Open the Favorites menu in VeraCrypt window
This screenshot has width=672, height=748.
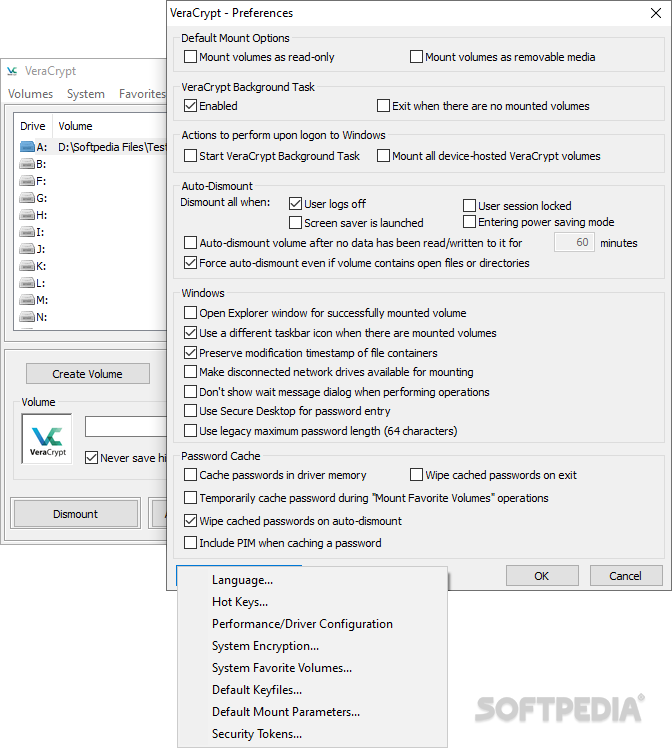pyautogui.click(x=142, y=94)
